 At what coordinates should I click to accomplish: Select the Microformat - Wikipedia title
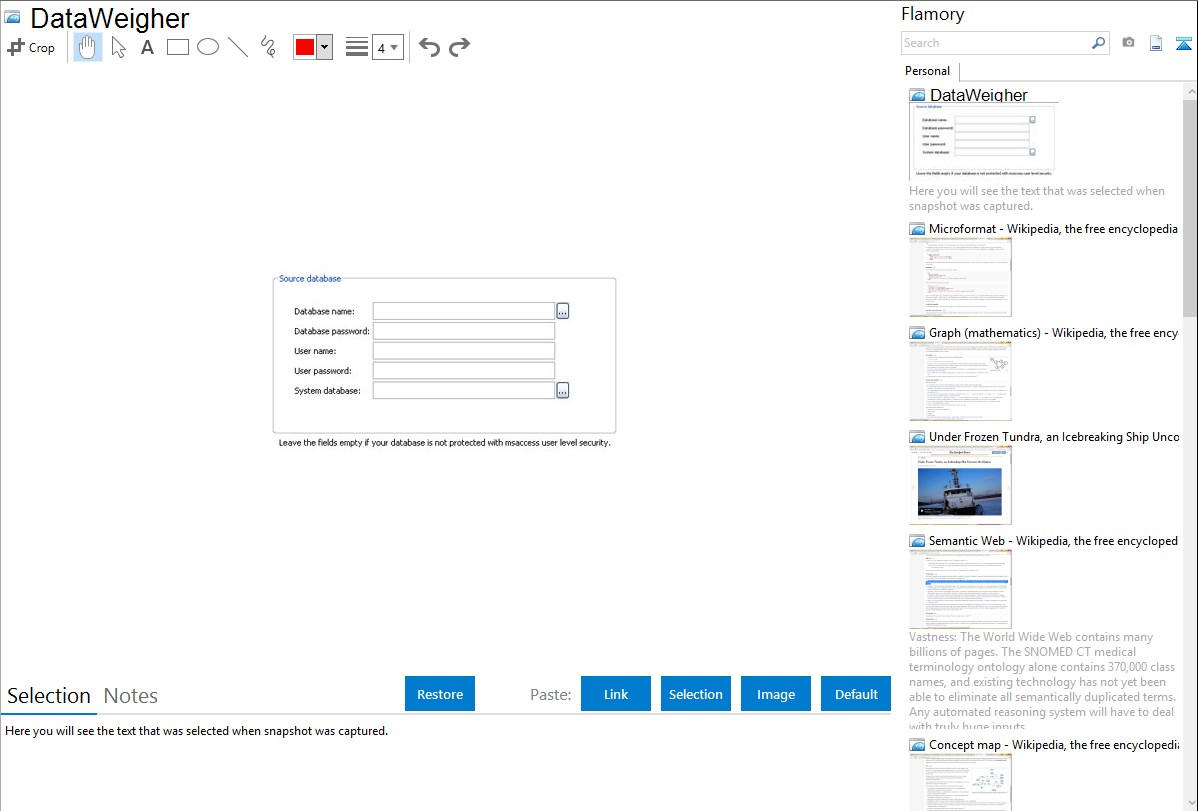click(x=1053, y=229)
